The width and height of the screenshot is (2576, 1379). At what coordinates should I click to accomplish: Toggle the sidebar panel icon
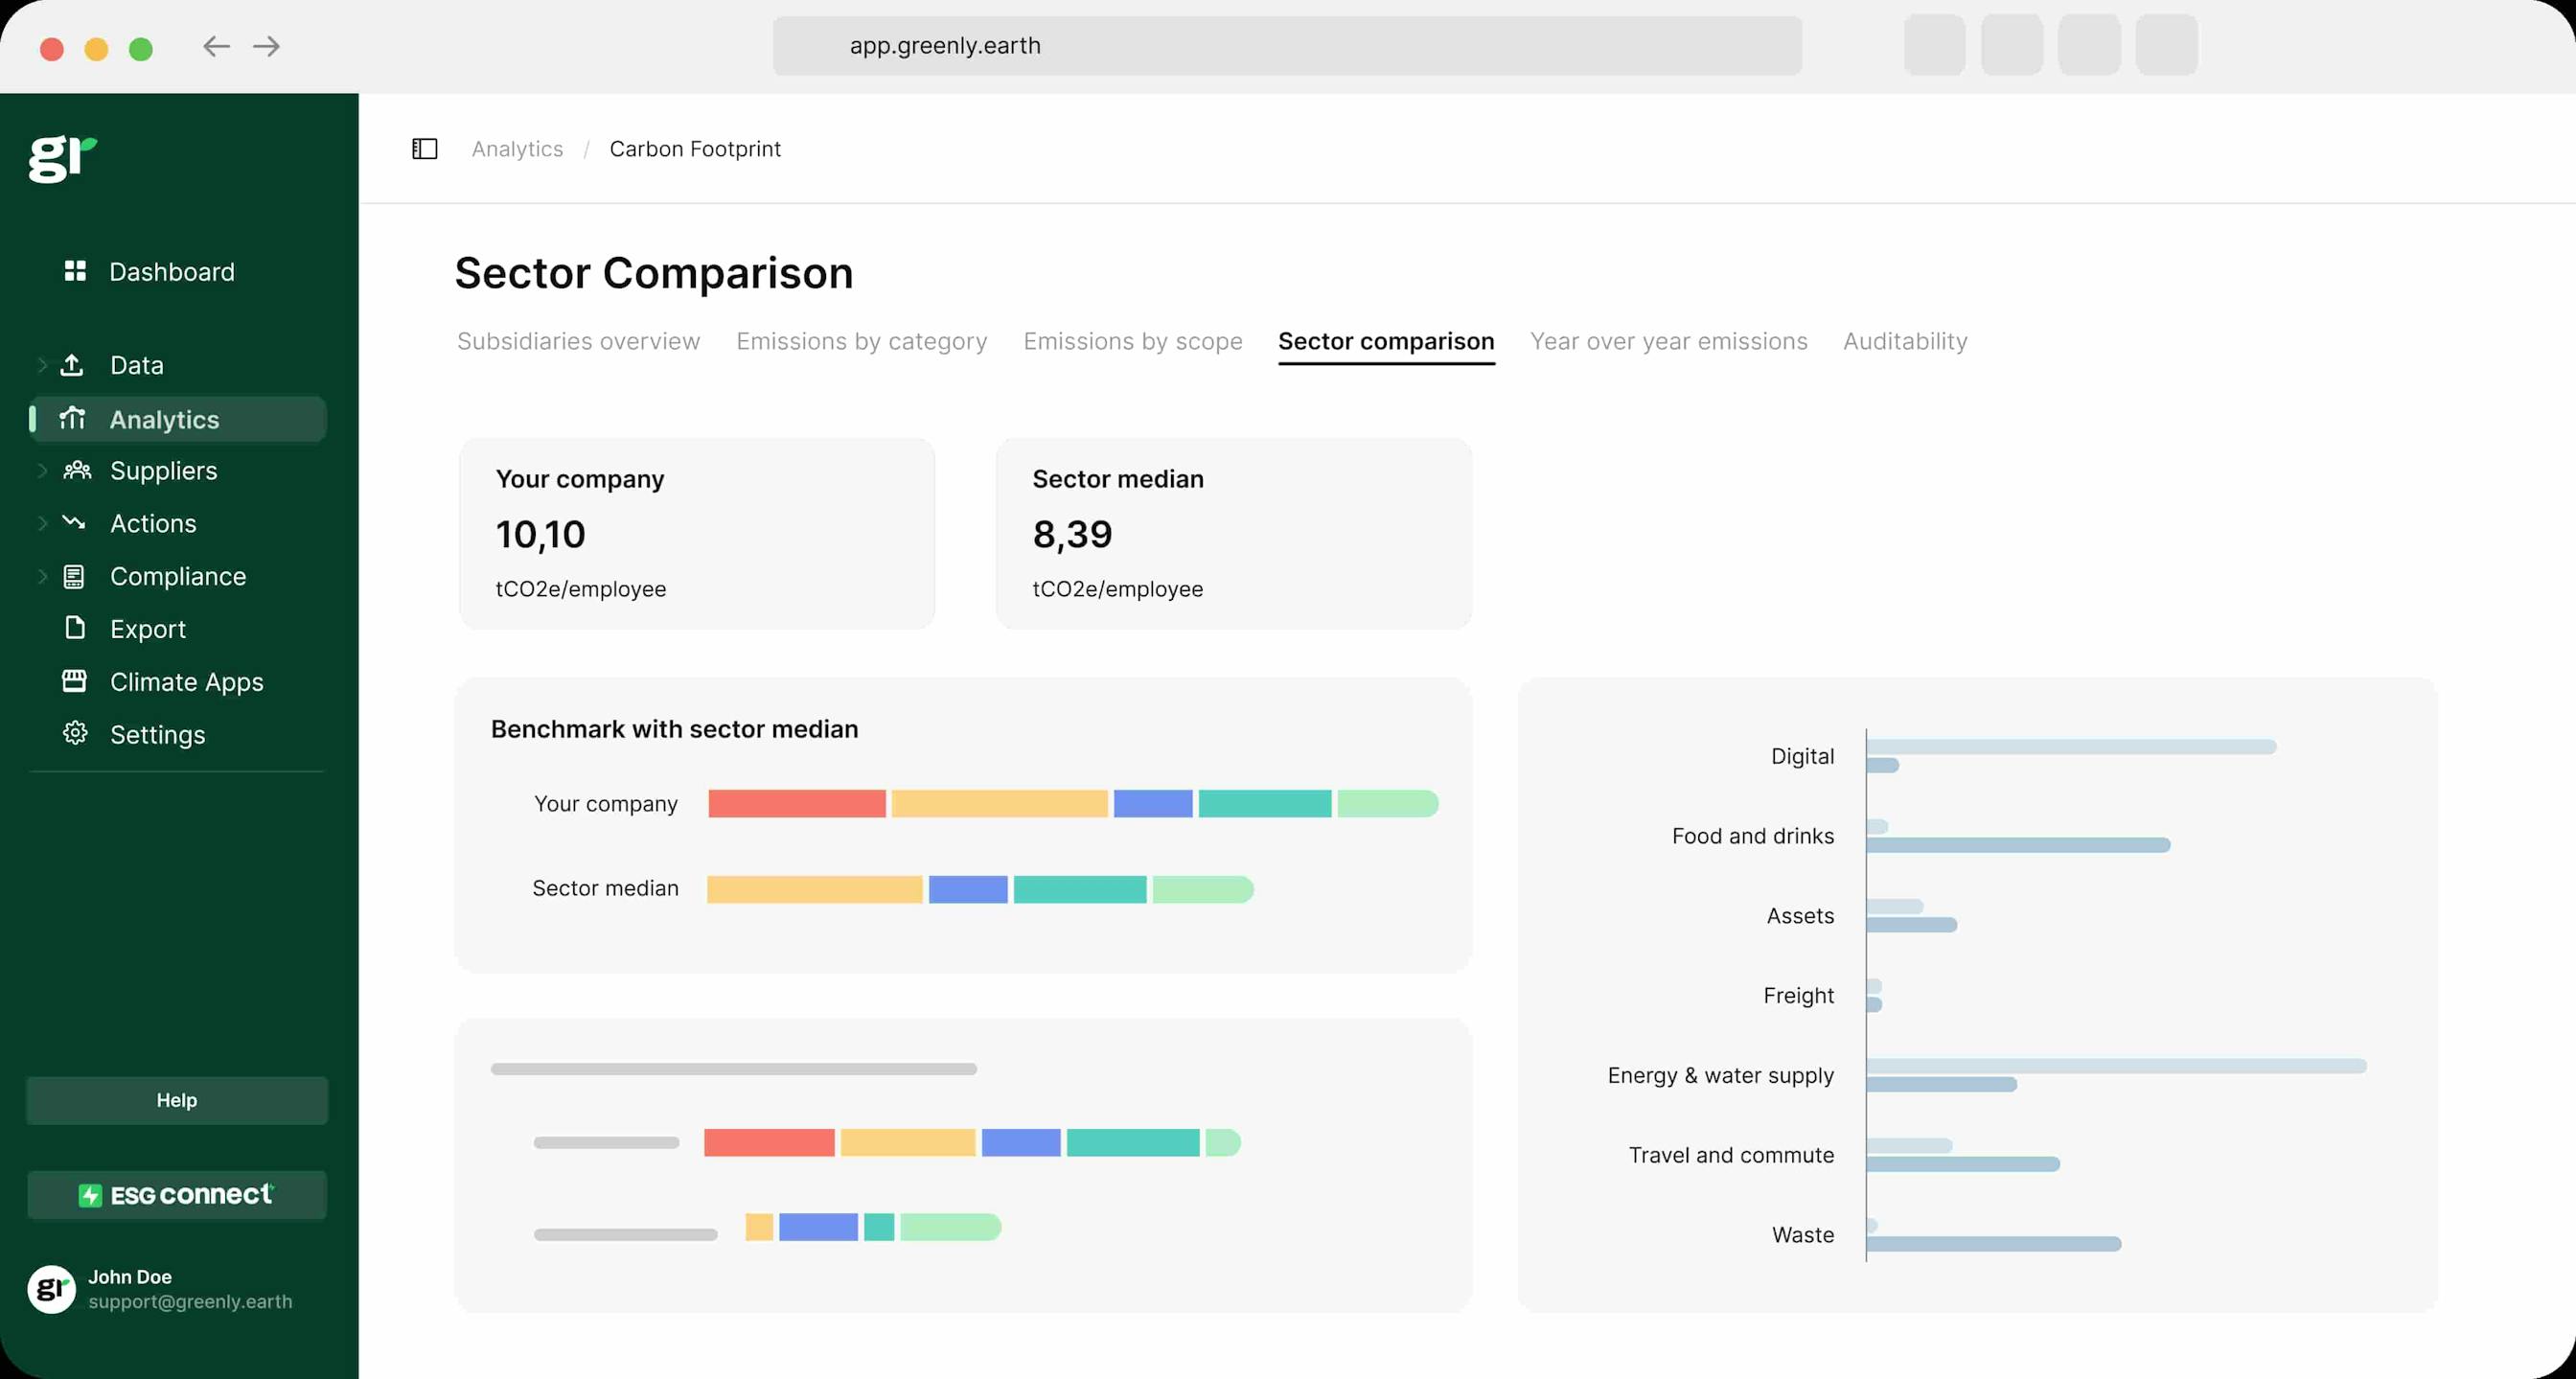tap(425, 149)
